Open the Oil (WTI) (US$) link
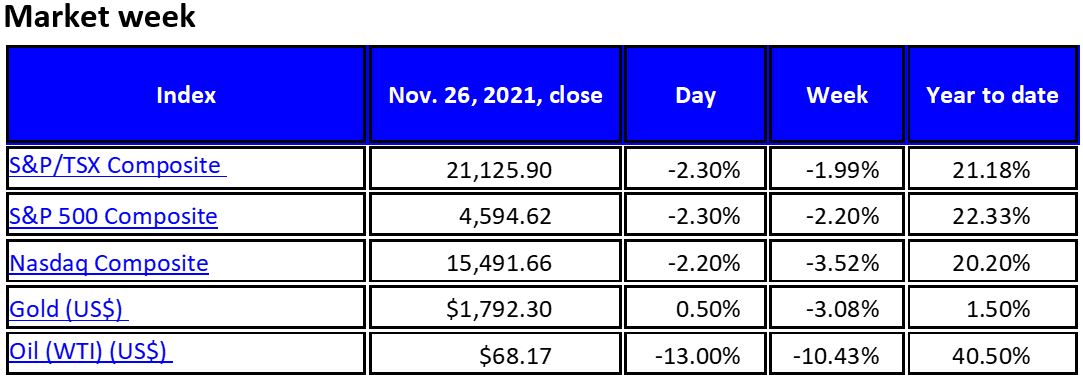Image resolution: width=1083 pixels, height=379 pixels. point(90,353)
